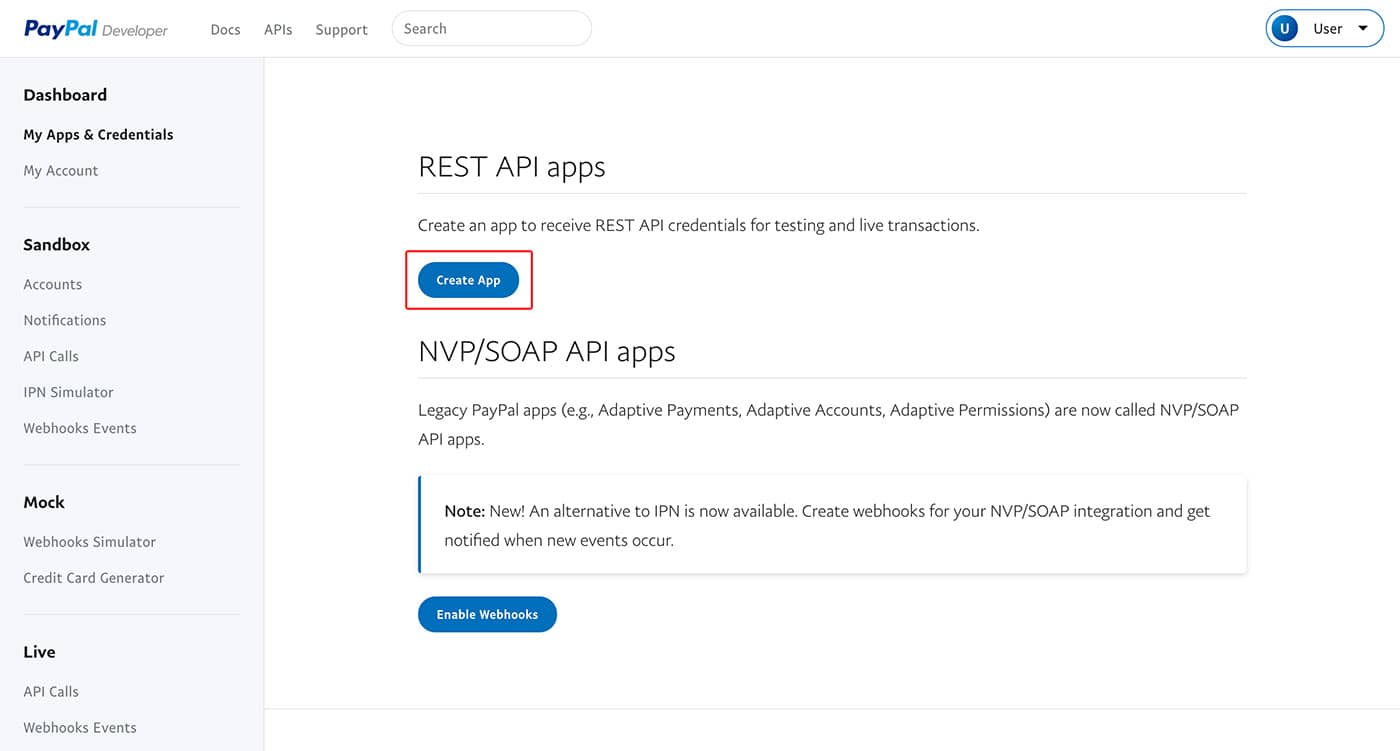The width and height of the screenshot is (1400, 751).
Task: View Sandbox Notifications
Action: pyautogui.click(x=65, y=320)
